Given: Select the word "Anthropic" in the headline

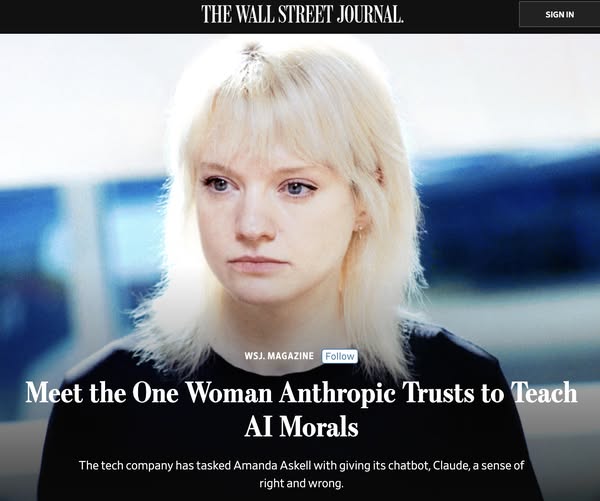Looking at the screenshot, I should [337, 393].
